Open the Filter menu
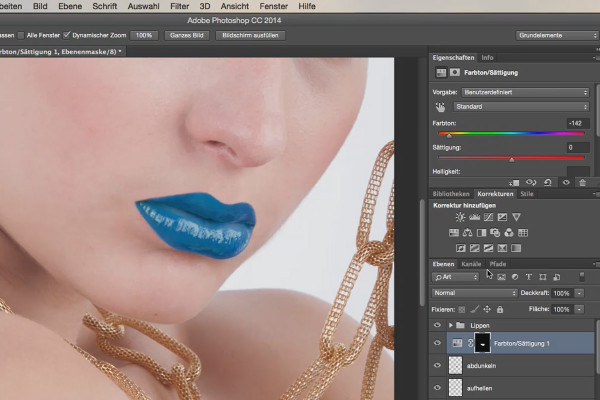600x400 pixels. (x=179, y=6)
